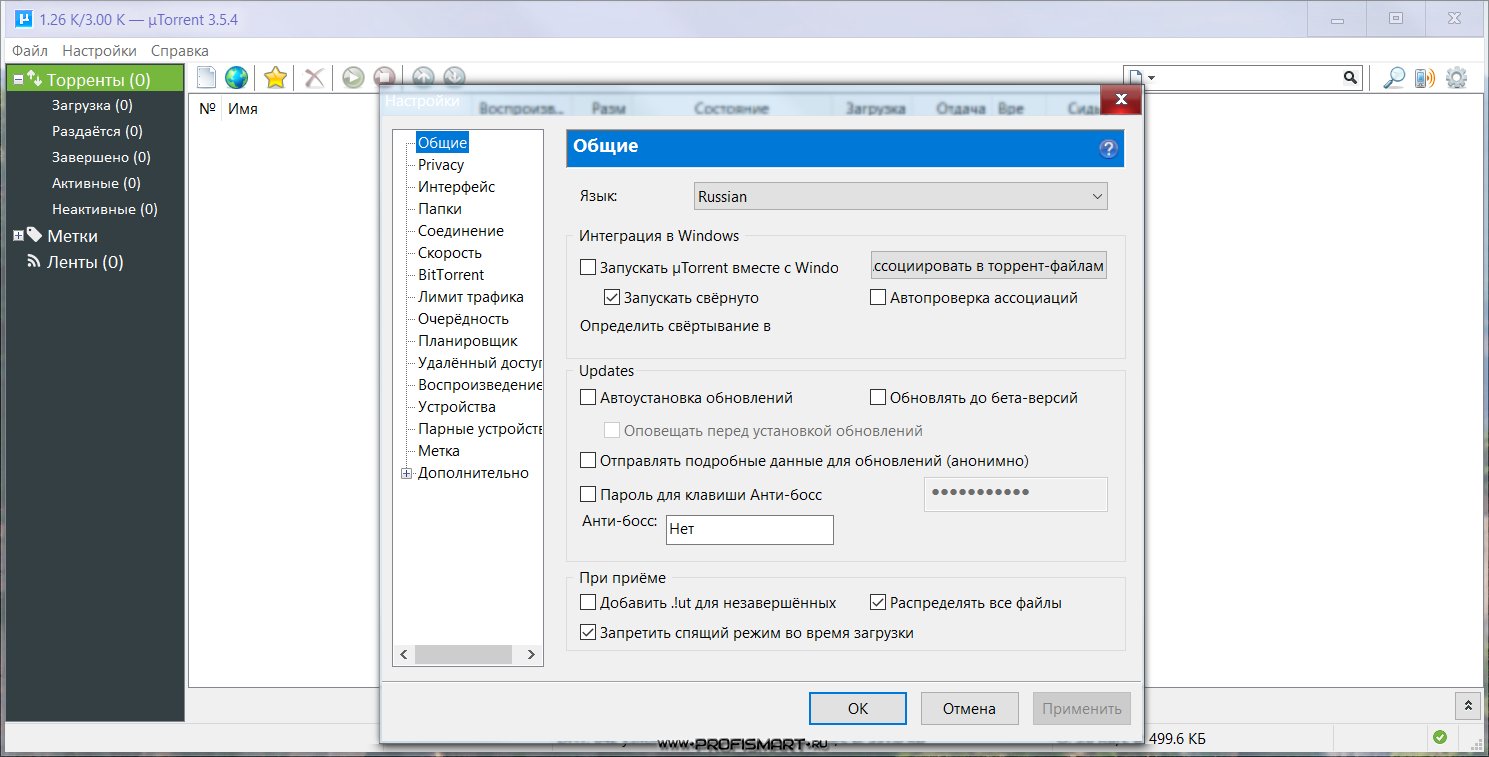Select Интерфейс in settings tree
Screen dimensions: 1489x757
[x=456, y=186]
